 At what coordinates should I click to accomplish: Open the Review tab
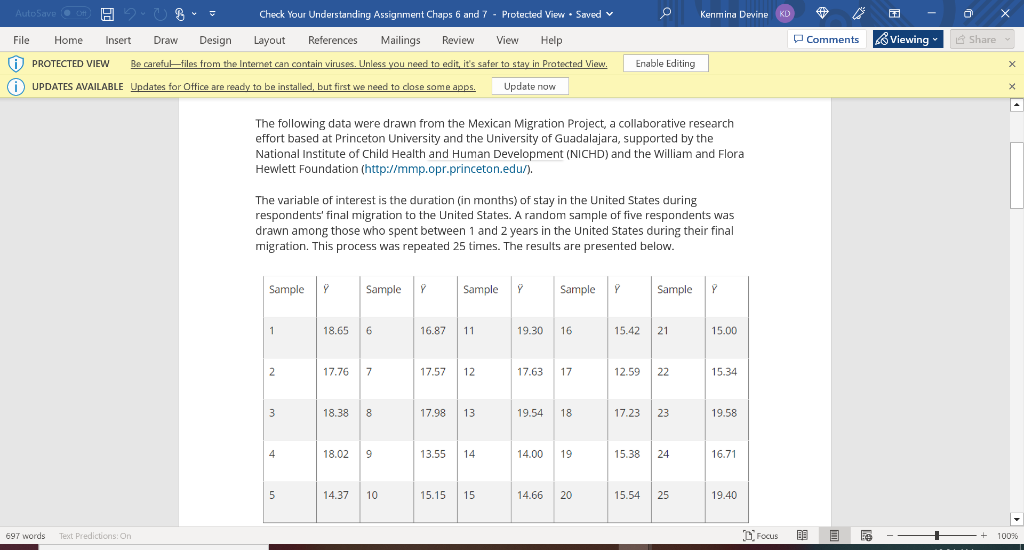458,40
